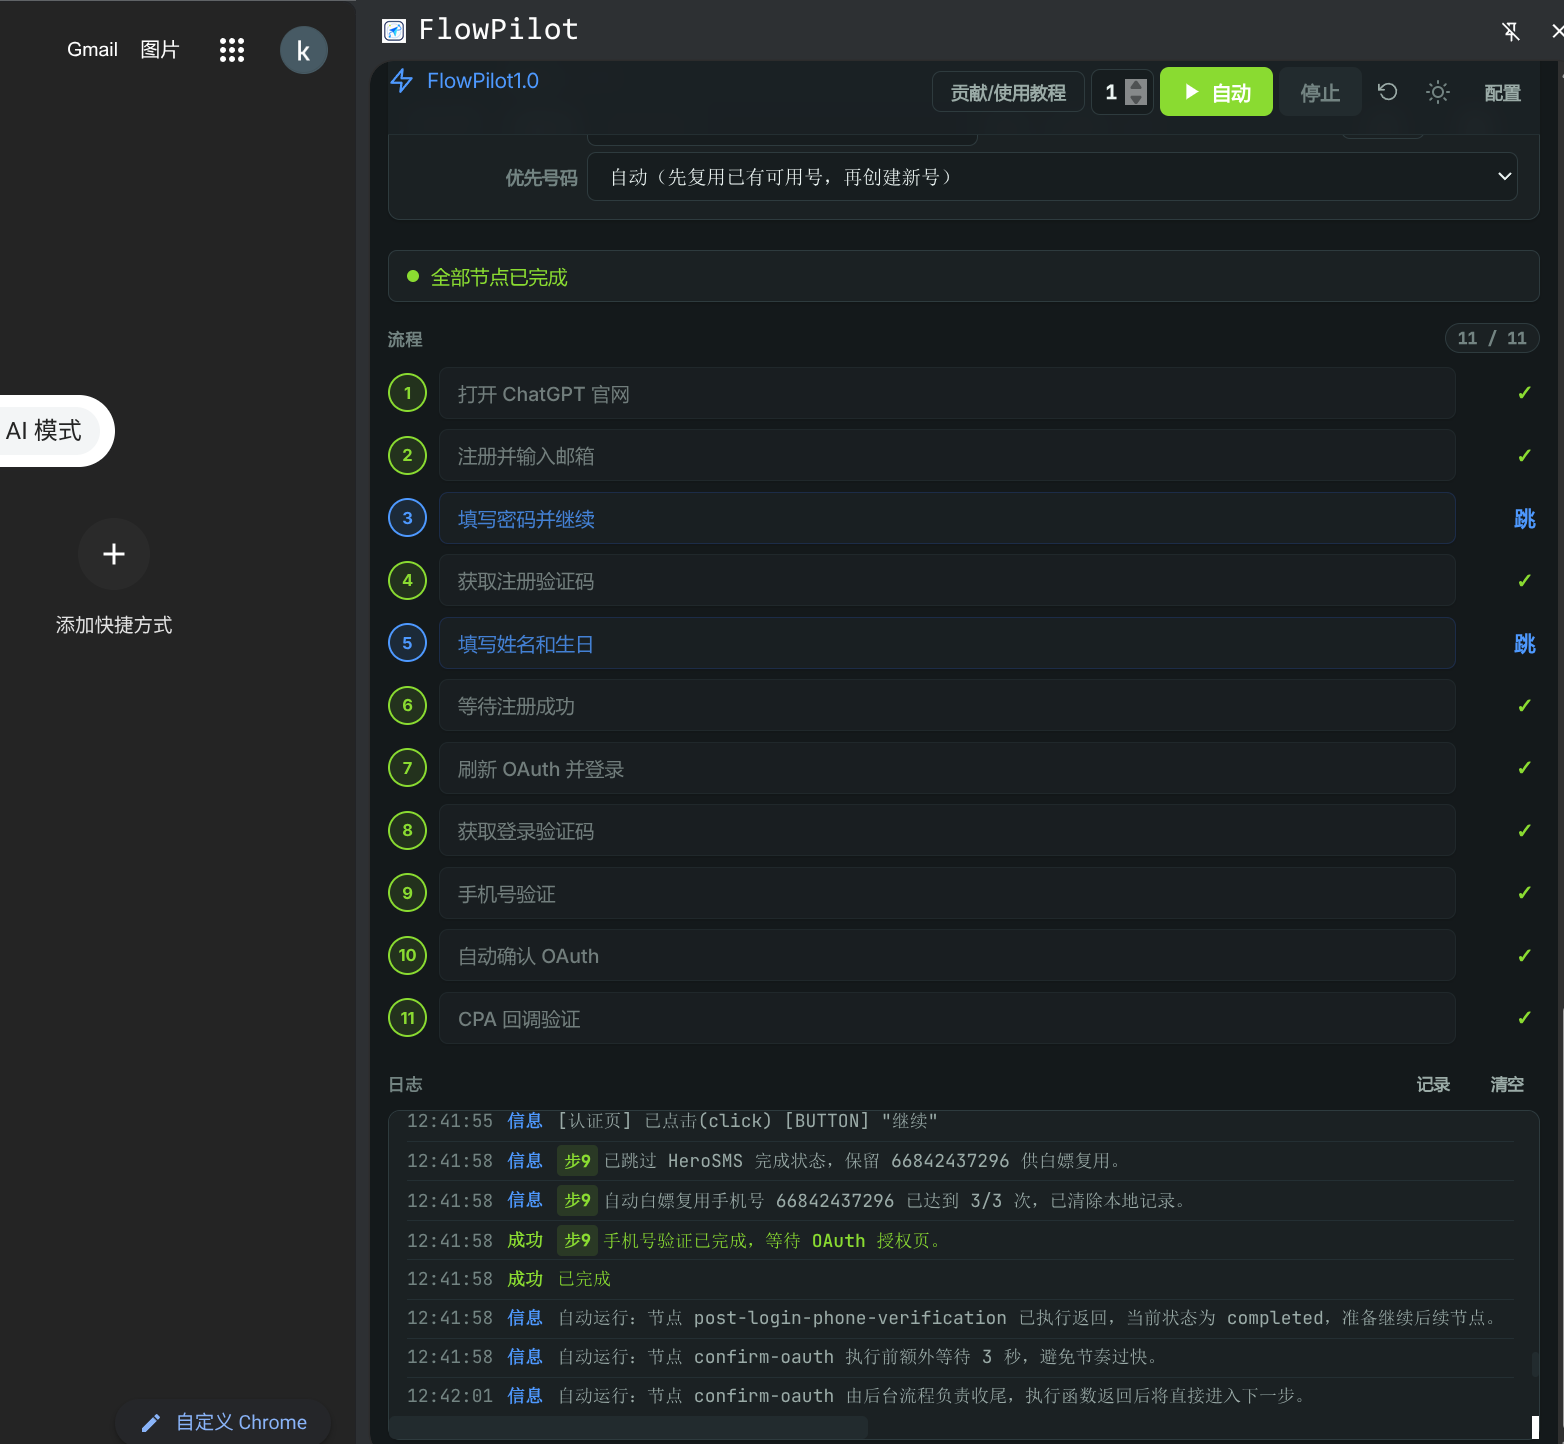Select the 打开 ChatGPT 官网 step row
1564x1444 pixels.
[947, 393]
